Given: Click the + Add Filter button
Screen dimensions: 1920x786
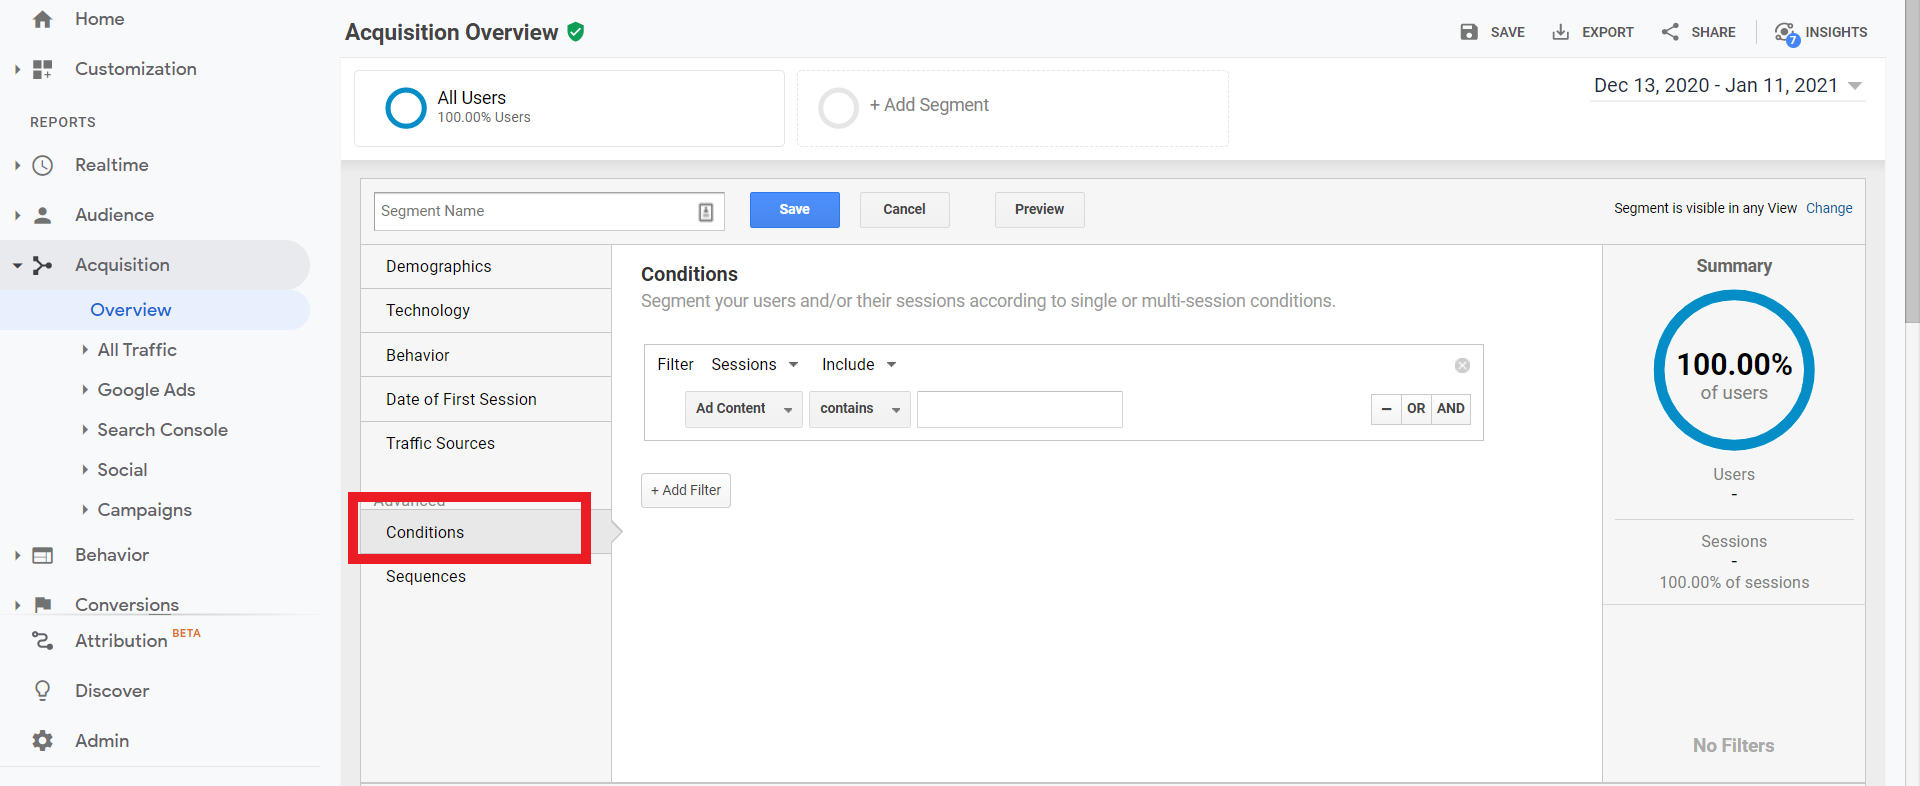Looking at the screenshot, I should click(x=686, y=491).
